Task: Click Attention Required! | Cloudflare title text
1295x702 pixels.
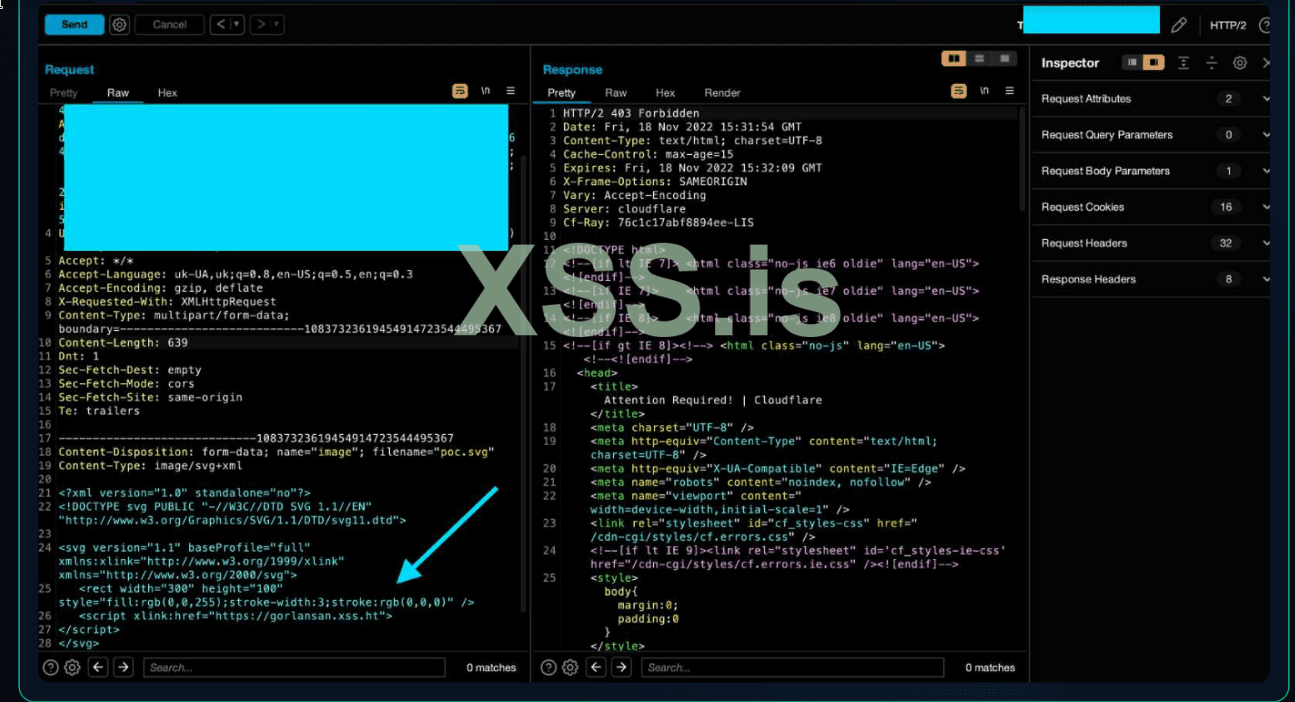Action: click(x=713, y=400)
